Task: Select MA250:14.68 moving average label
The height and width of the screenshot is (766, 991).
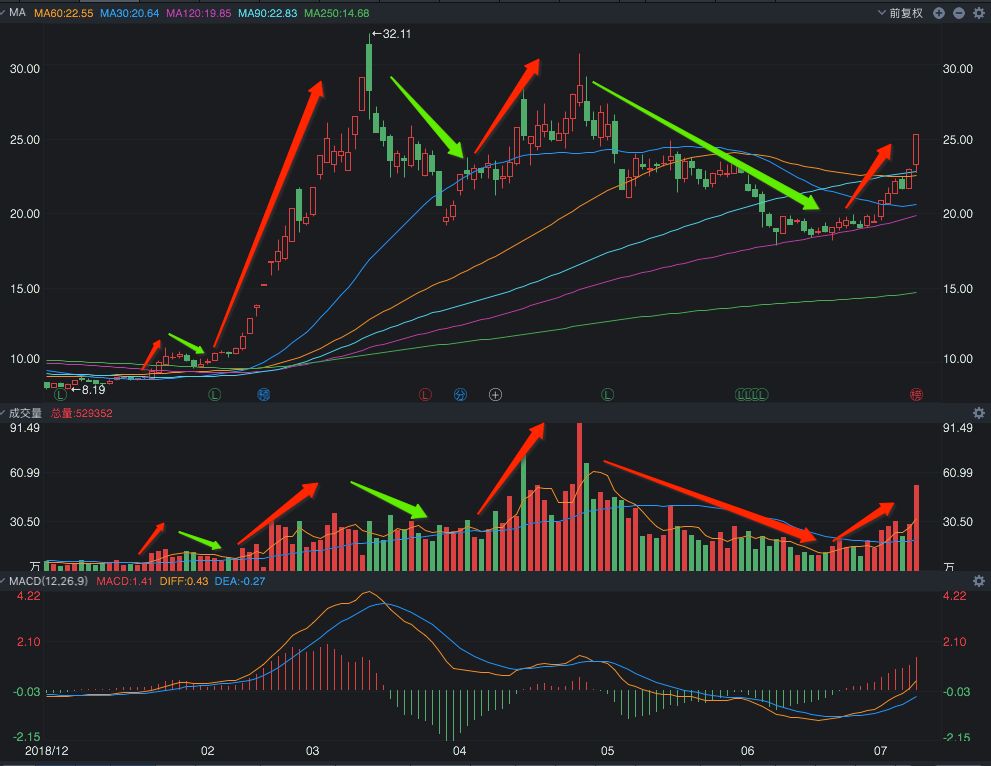Action: click(336, 13)
